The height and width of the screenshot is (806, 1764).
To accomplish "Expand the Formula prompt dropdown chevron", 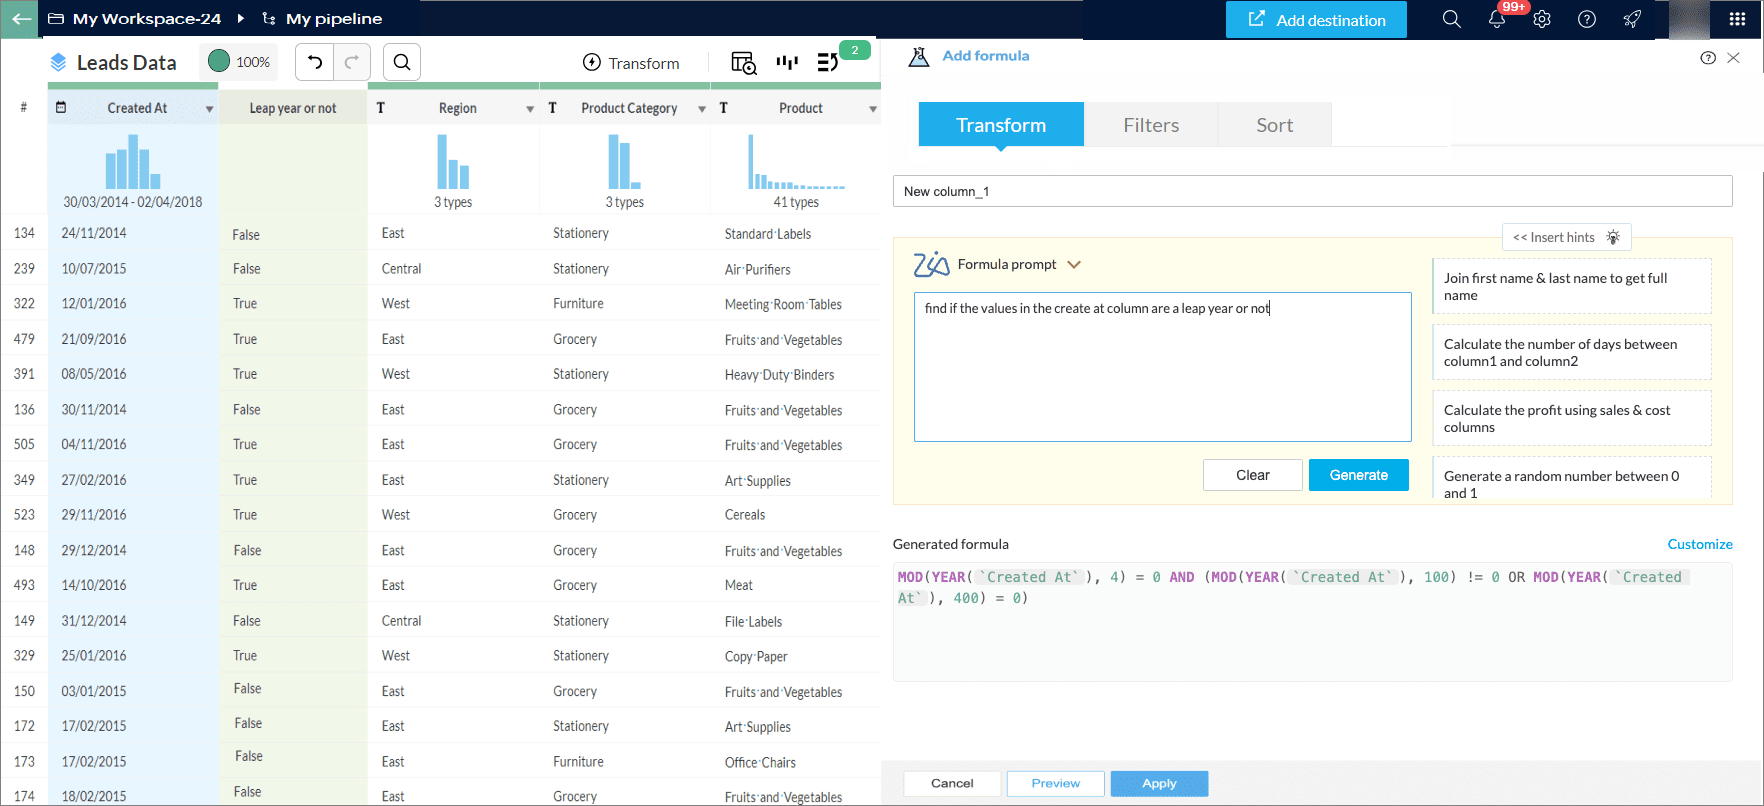I will pos(1074,265).
